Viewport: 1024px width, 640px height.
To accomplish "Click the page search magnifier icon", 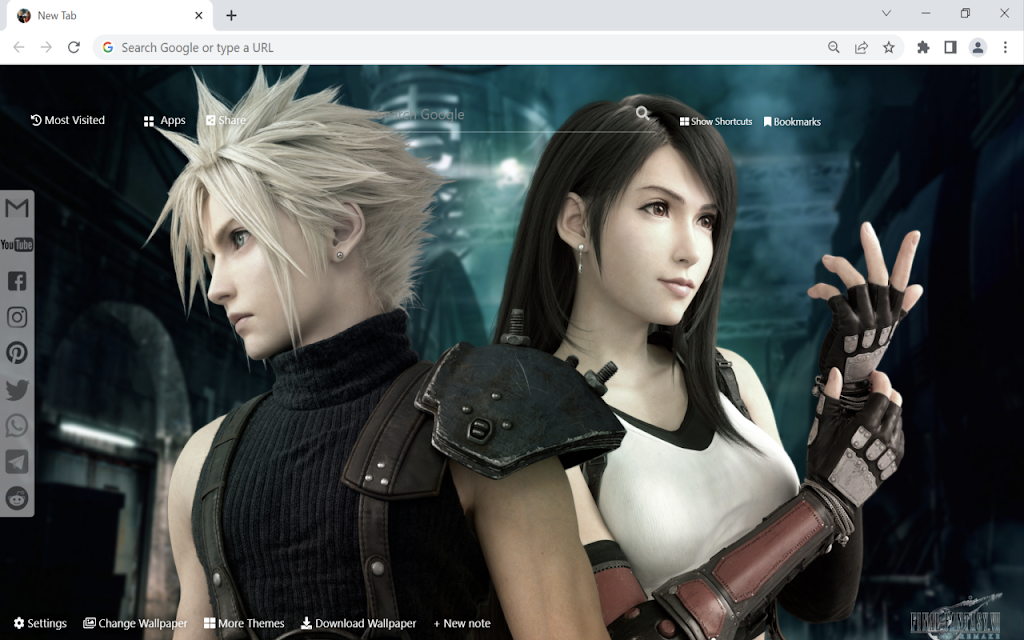I will [x=643, y=114].
